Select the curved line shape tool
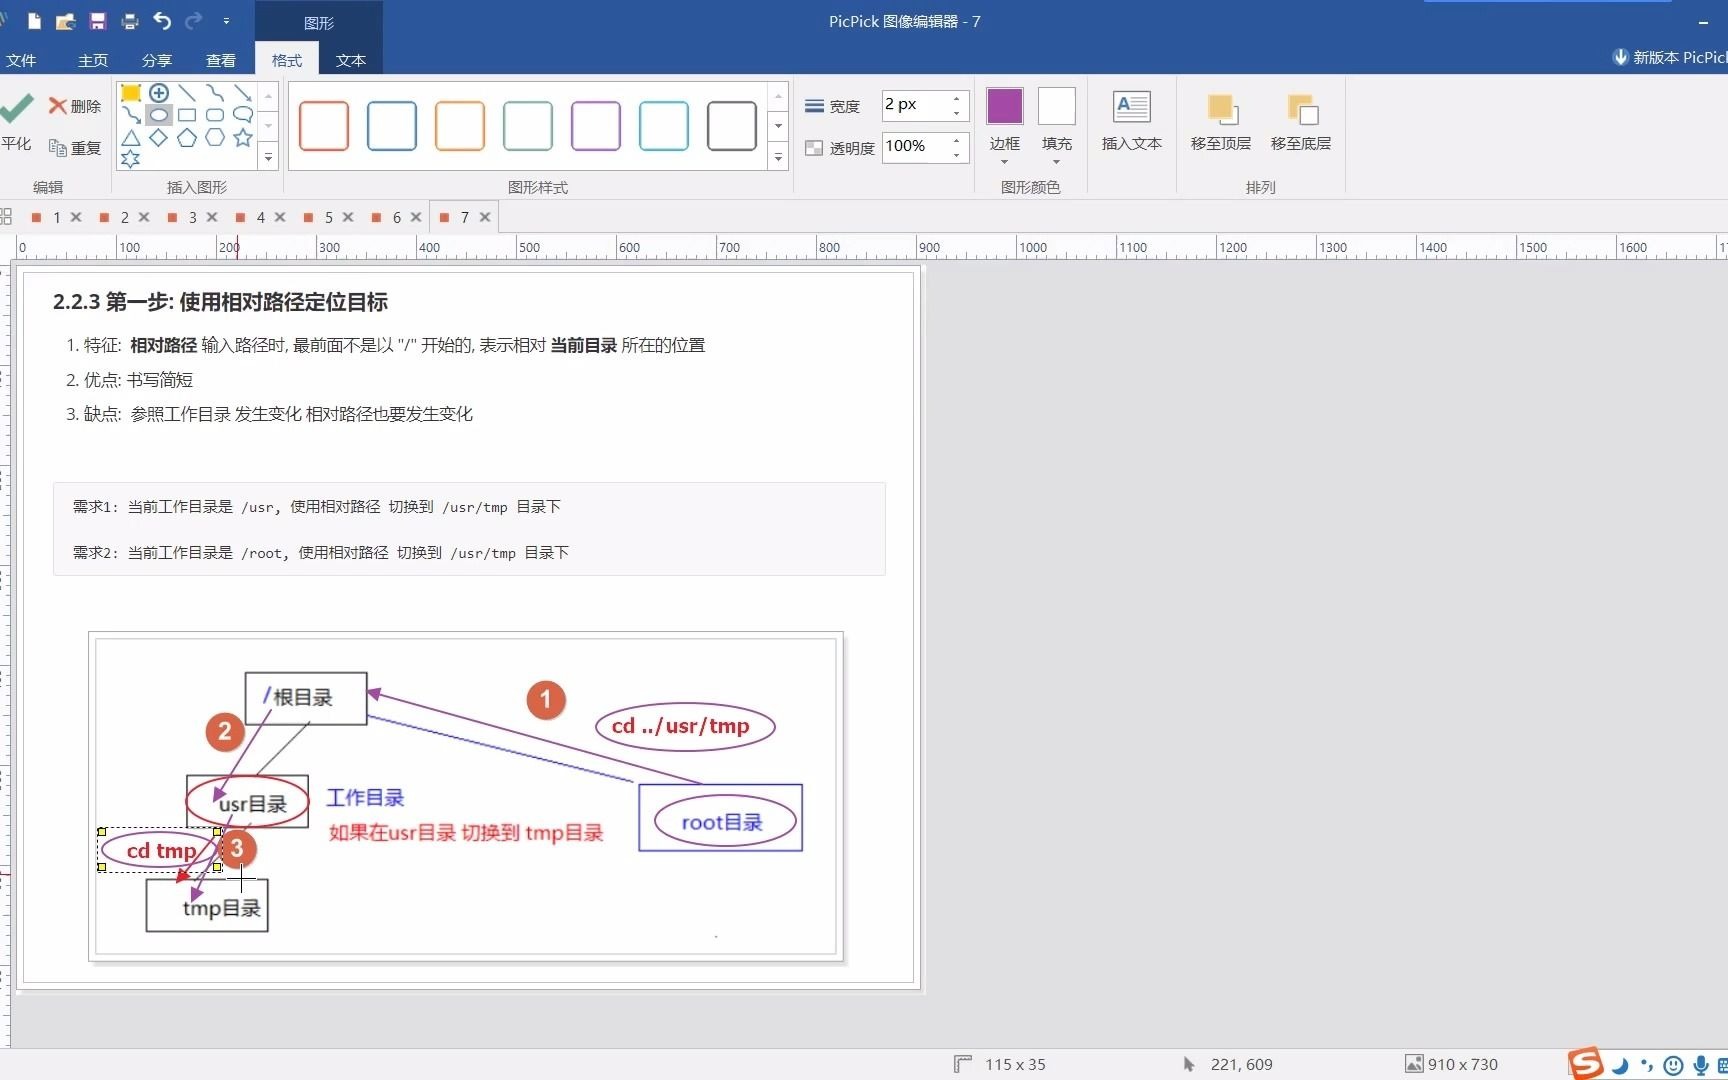The image size is (1728, 1080). pyautogui.click(x=214, y=93)
